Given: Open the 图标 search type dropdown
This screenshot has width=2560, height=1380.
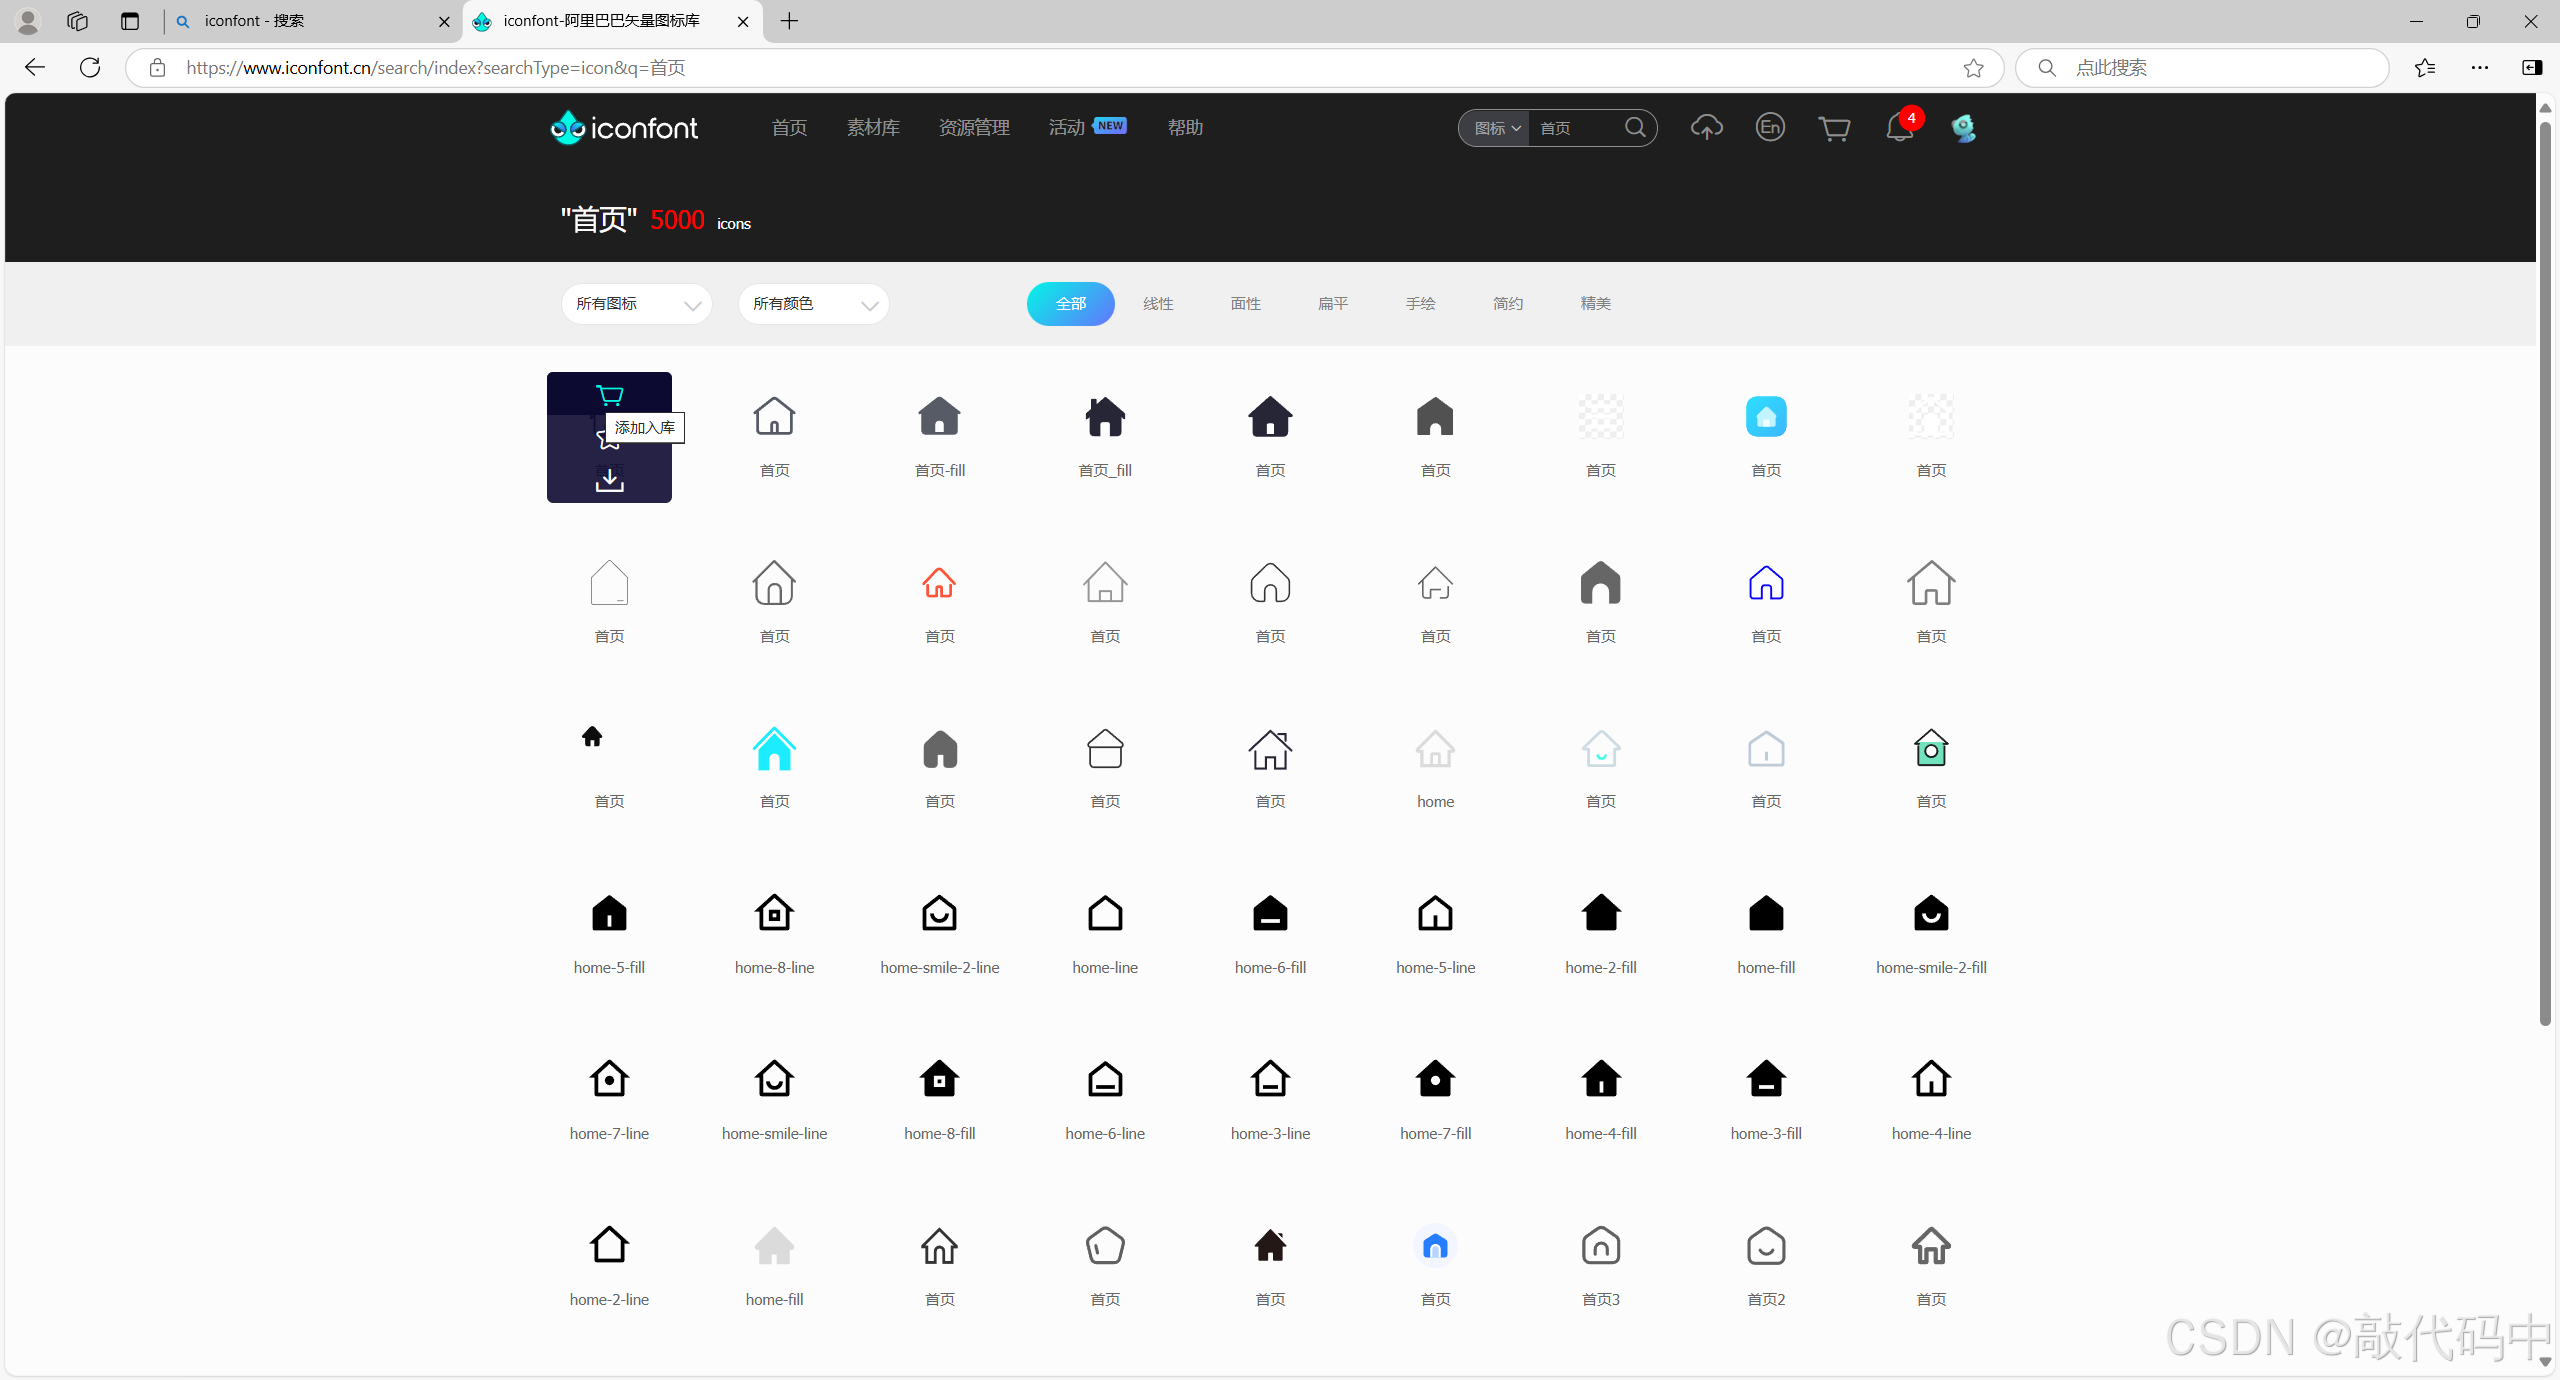Looking at the screenshot, I should click(1496, 129).
